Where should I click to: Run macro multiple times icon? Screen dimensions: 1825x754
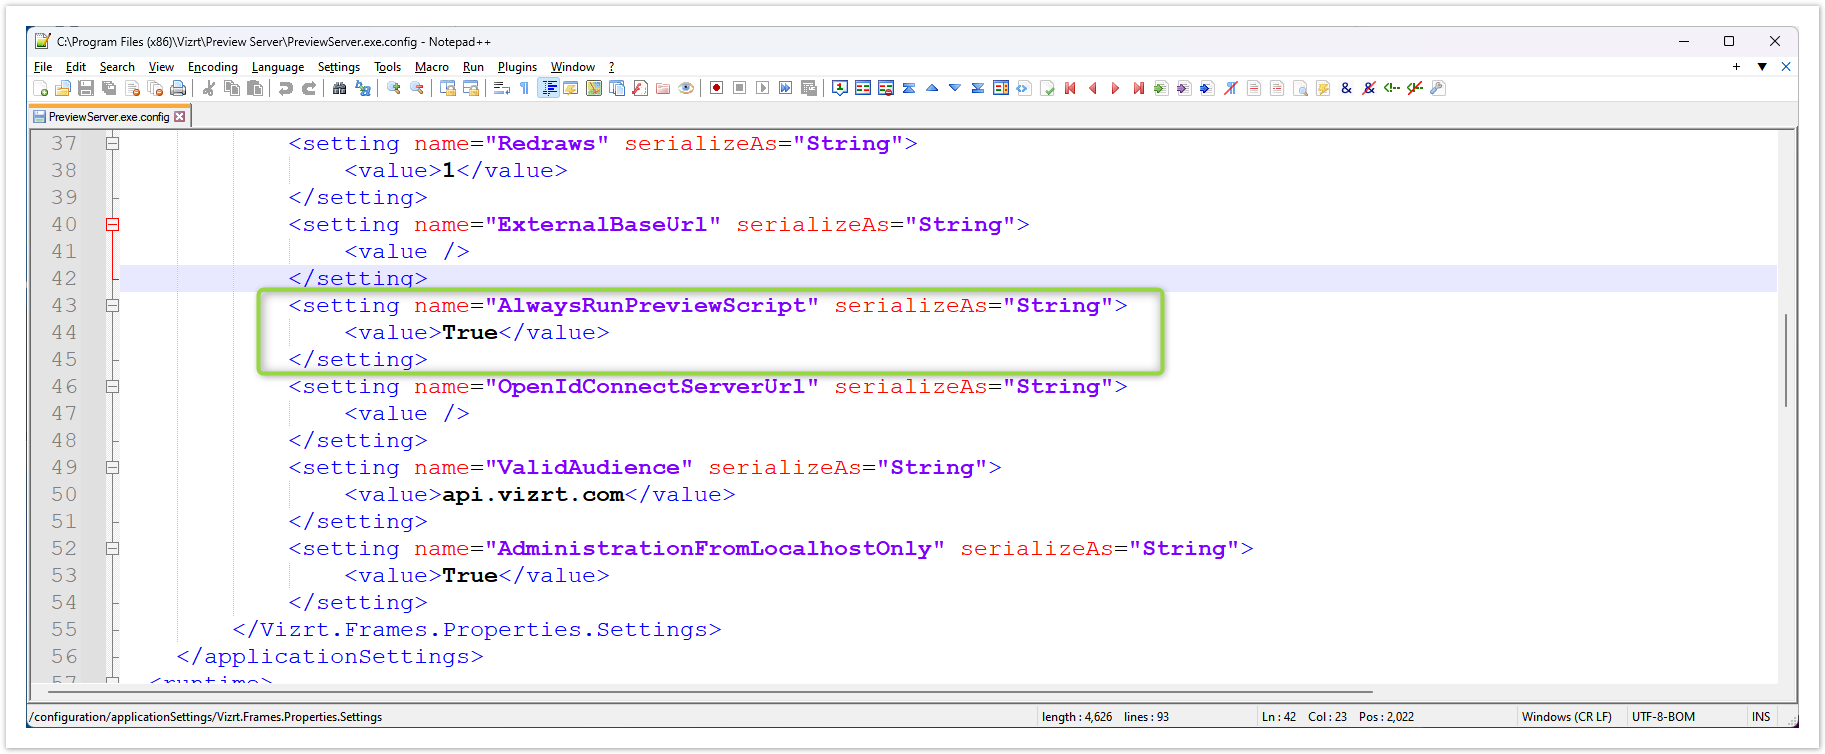786,89
